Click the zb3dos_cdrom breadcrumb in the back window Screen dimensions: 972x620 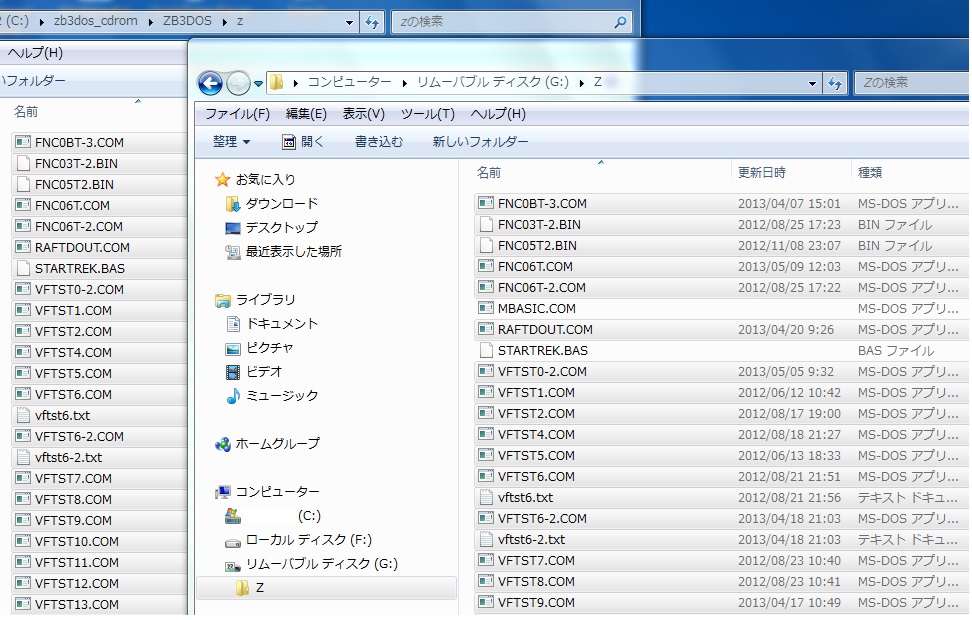pos(95,21)
